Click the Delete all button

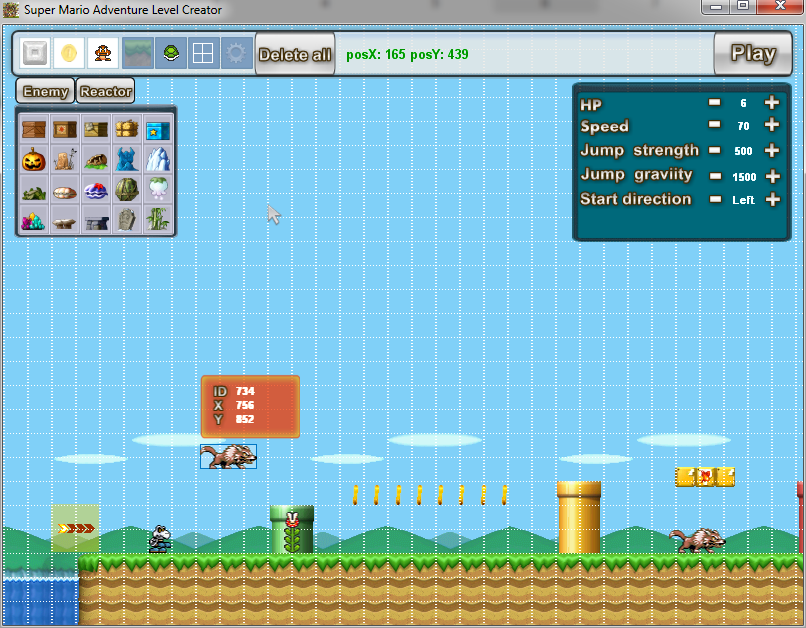pos(295,54)
